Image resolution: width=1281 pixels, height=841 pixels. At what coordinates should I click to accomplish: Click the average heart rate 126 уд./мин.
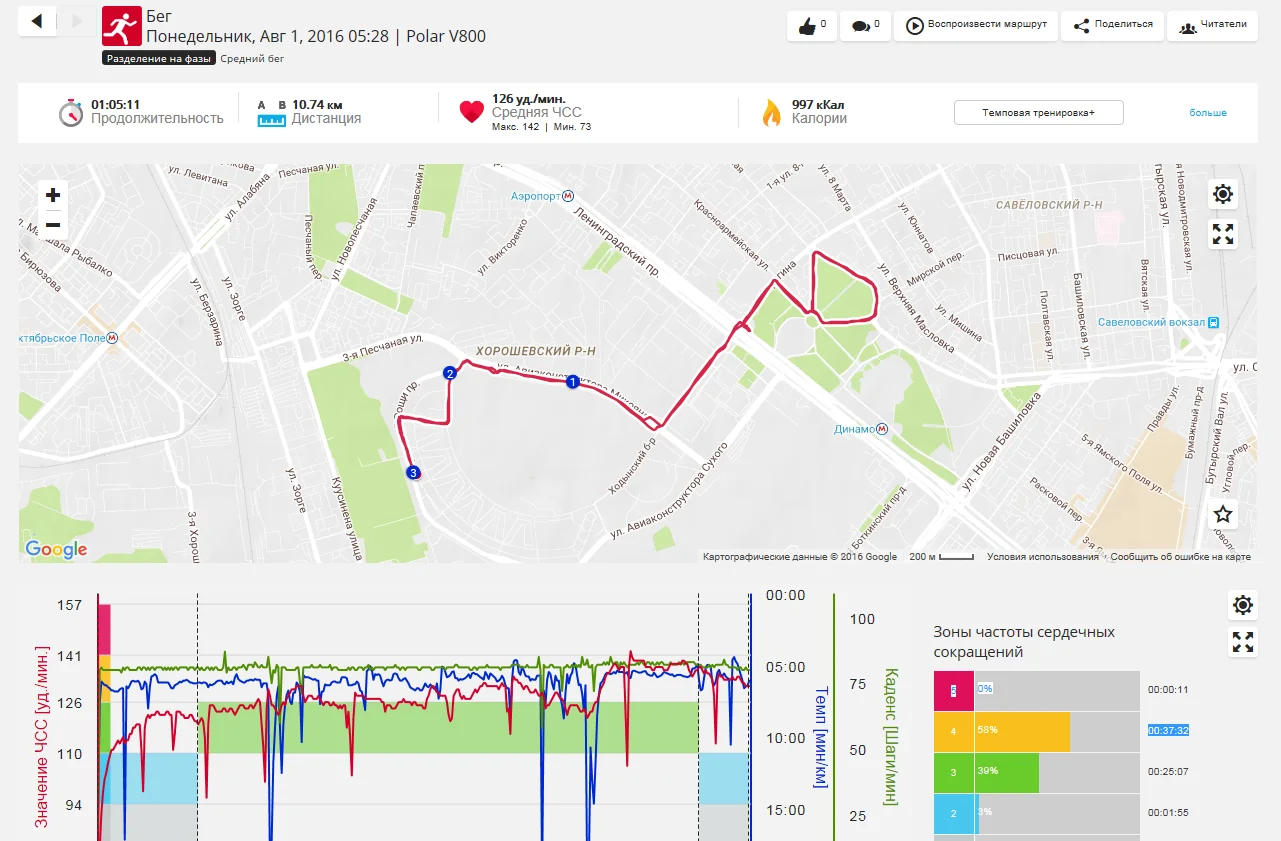coord(529,99)
